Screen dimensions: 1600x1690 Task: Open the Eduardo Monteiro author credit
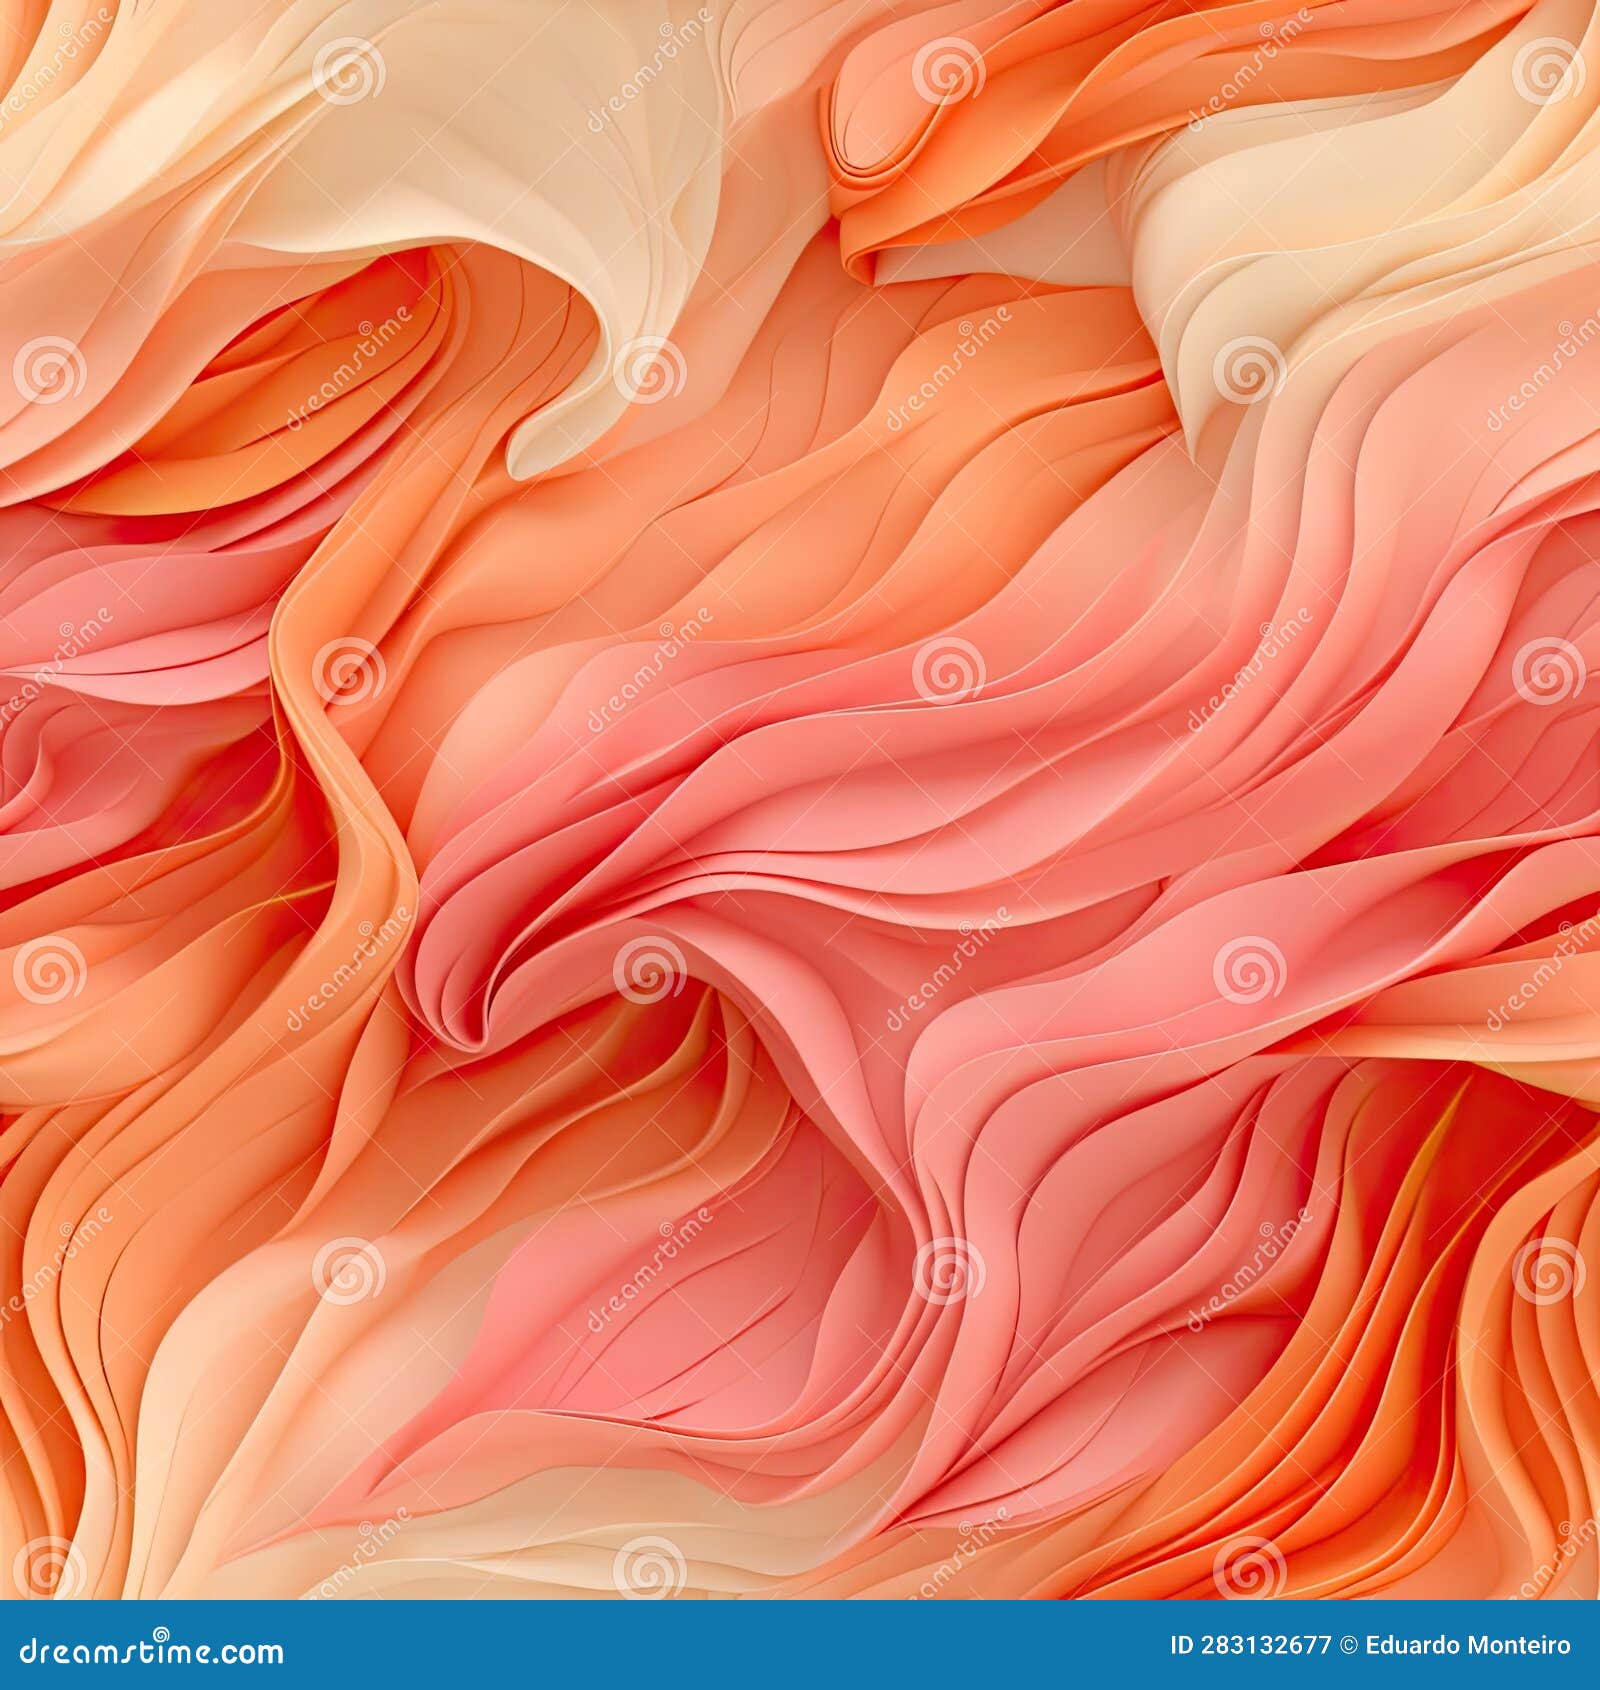coord(1470,1644)
